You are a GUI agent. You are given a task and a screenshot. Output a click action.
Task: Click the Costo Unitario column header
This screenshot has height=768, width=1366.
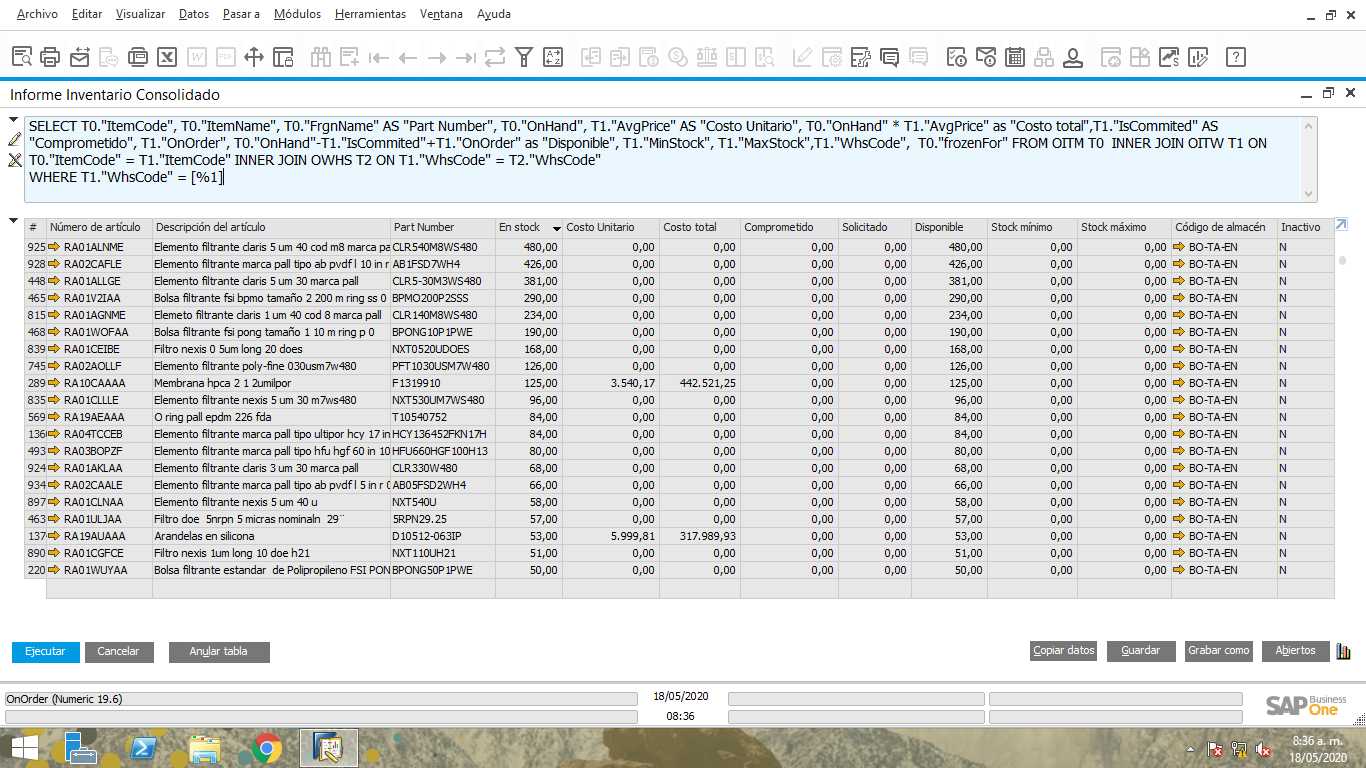pyautogui.click(x=610, y=227)
